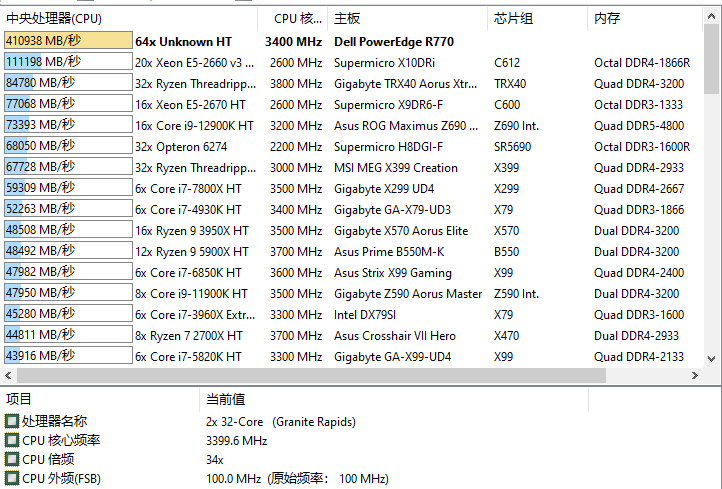Click the 20x Xeon E5-2660 v3 entry
This screenshot has height=489, width=722.
click(194, 63)
